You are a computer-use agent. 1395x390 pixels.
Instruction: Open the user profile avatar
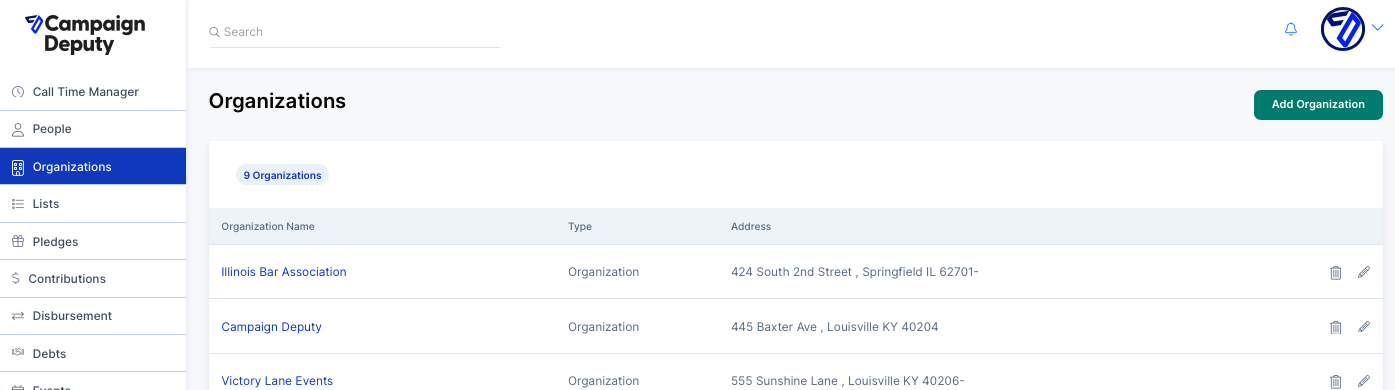click(x=1343, y=29)
